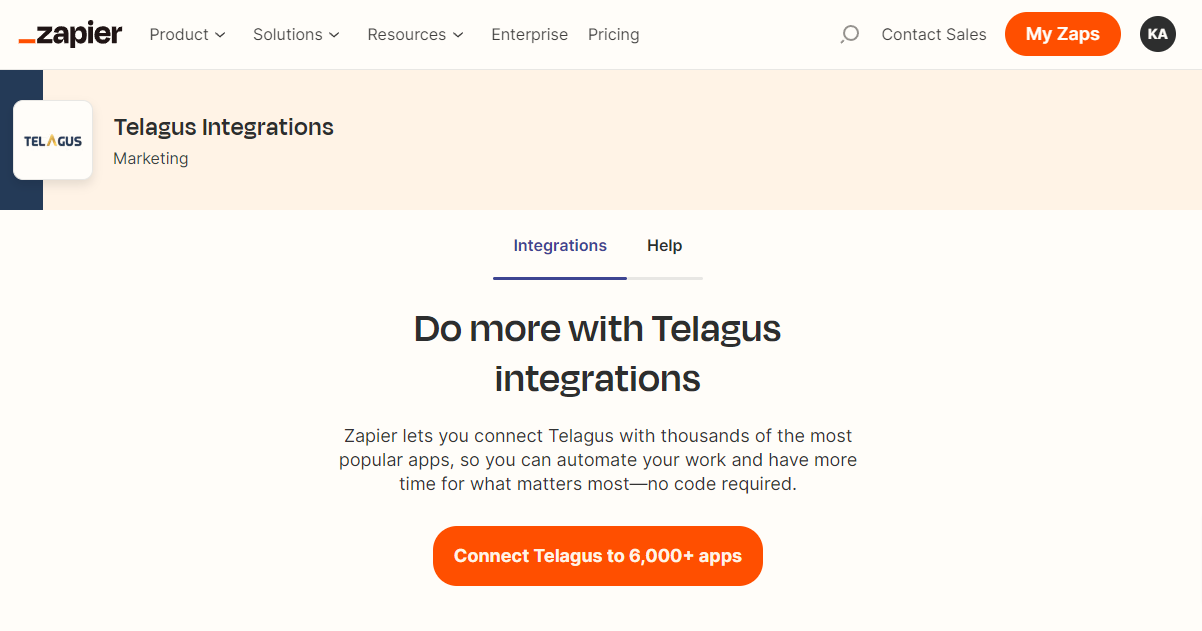Screen dimensions: 1202x631
Task: Select the Integrations tab
Action: point(559,245)
